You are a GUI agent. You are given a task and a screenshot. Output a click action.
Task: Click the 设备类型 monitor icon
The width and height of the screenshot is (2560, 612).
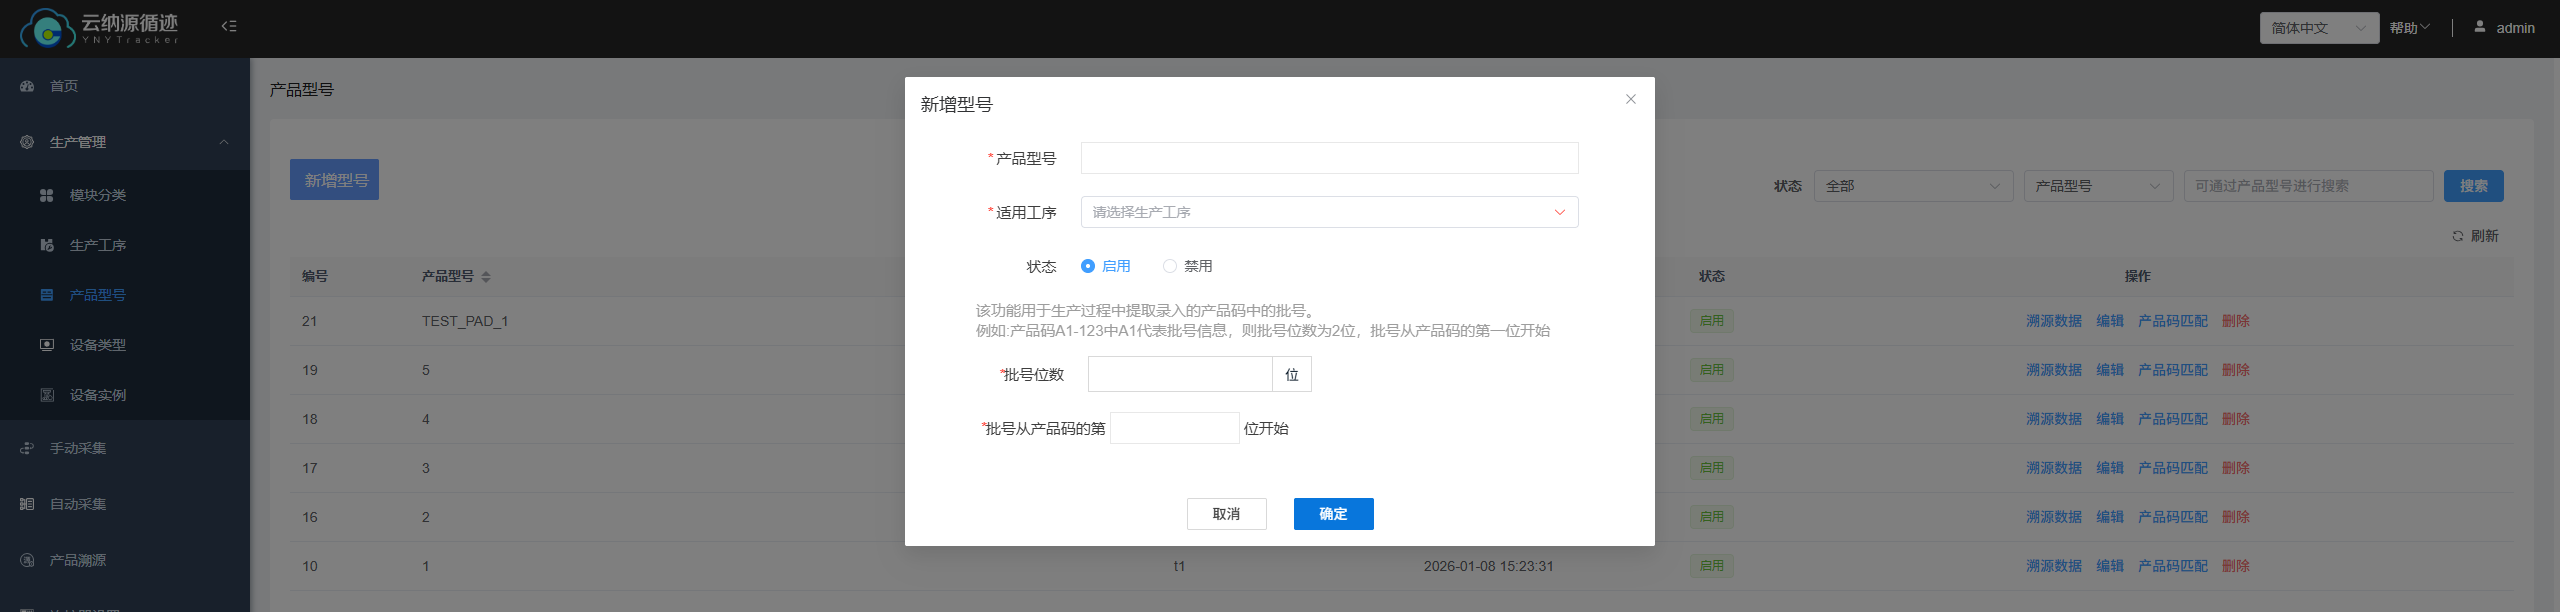pos(46,345)
